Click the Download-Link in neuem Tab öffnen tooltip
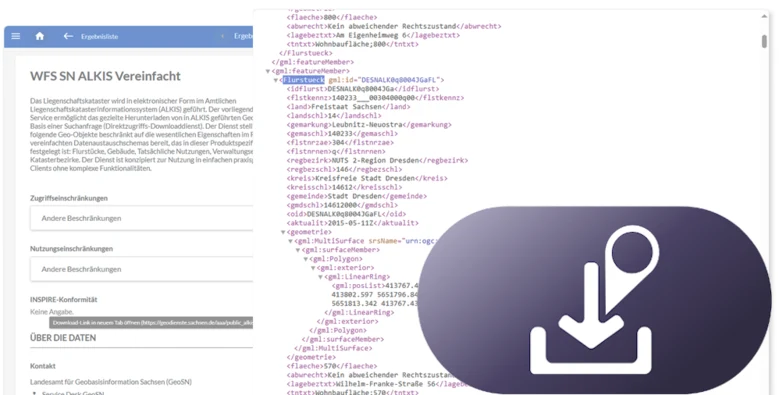 tap(151, 322)
